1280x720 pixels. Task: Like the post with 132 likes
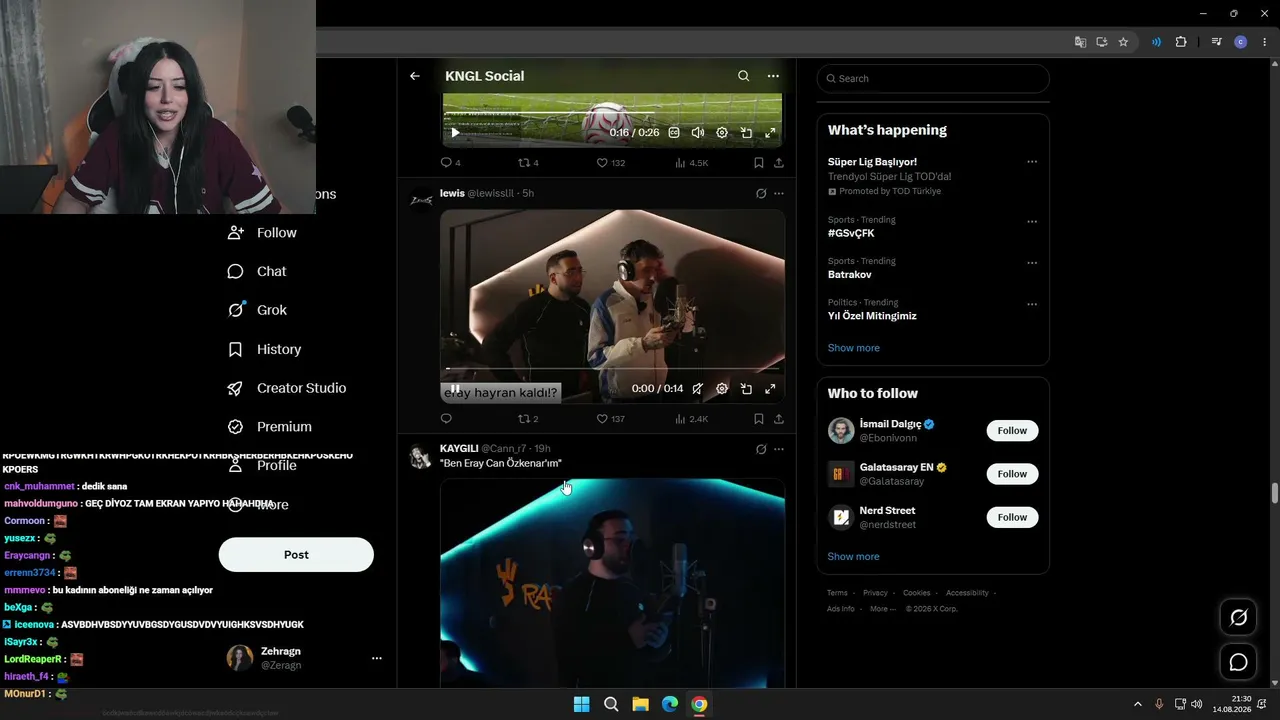point(611,163)
